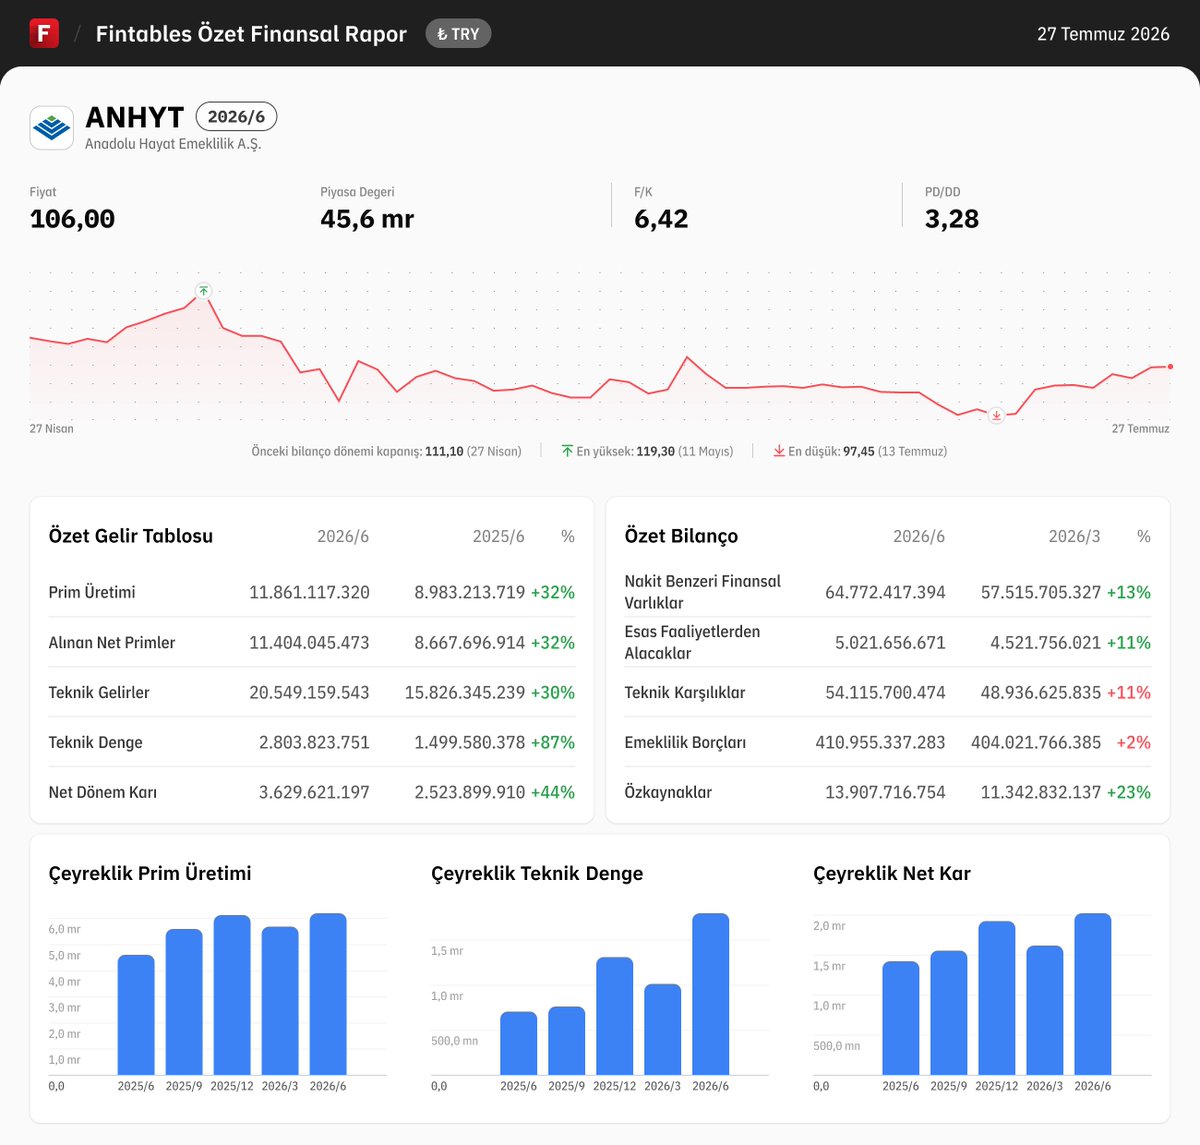The image size is (1200, 1145).
Task: Click the Çeyreklik Prim Üretimi chart title
Action: point(150,873)
